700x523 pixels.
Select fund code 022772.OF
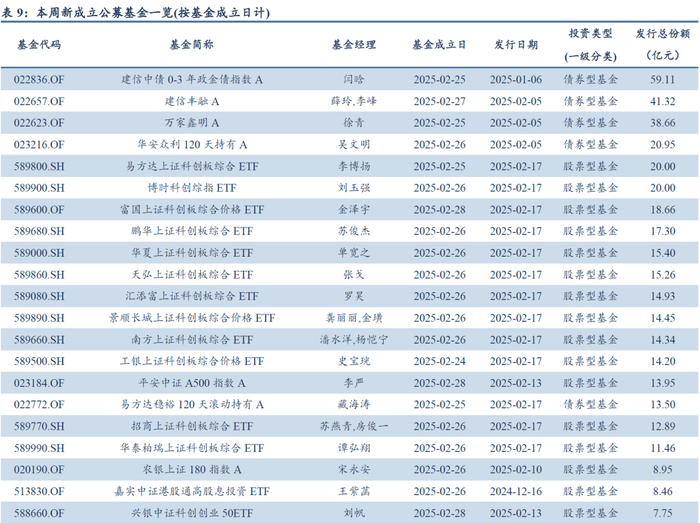pos(39,405)
